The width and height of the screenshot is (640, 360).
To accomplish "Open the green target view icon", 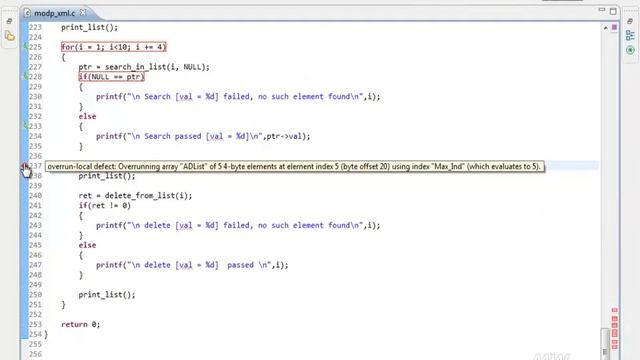I will (x=630, y=50).
